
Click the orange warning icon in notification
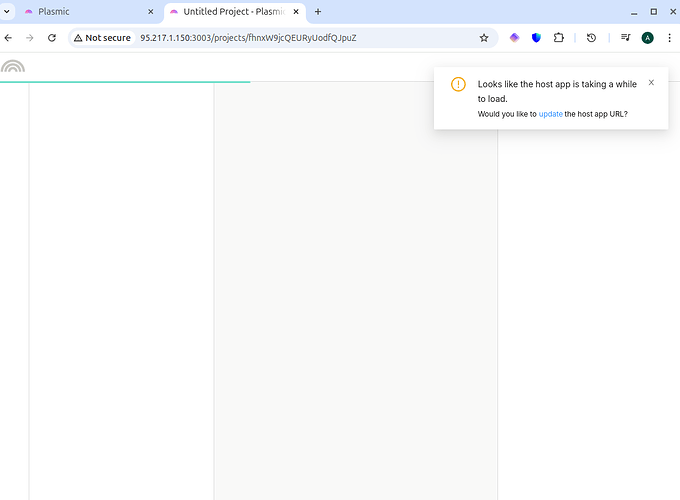pos(458,85)
